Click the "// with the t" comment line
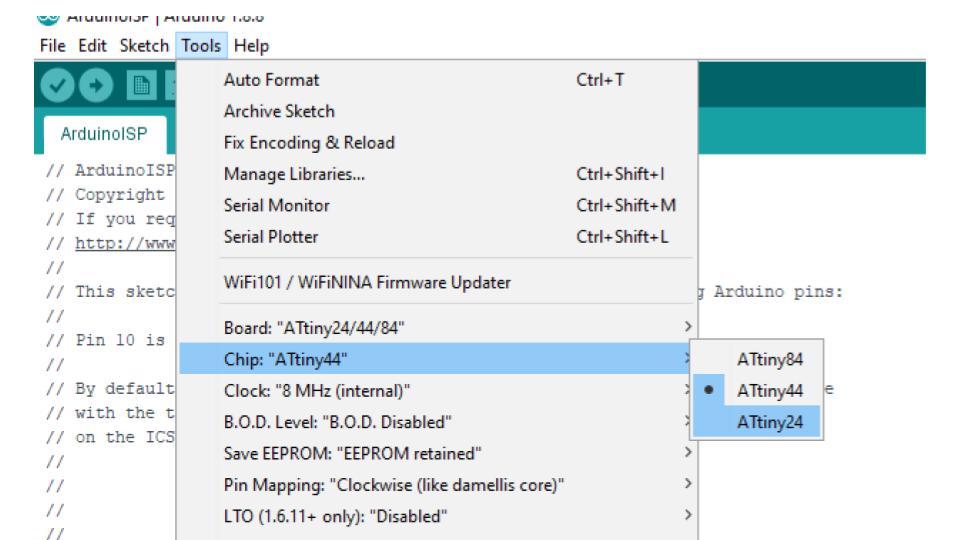Viewport: 960px width, 540px height. pos(110,413)
